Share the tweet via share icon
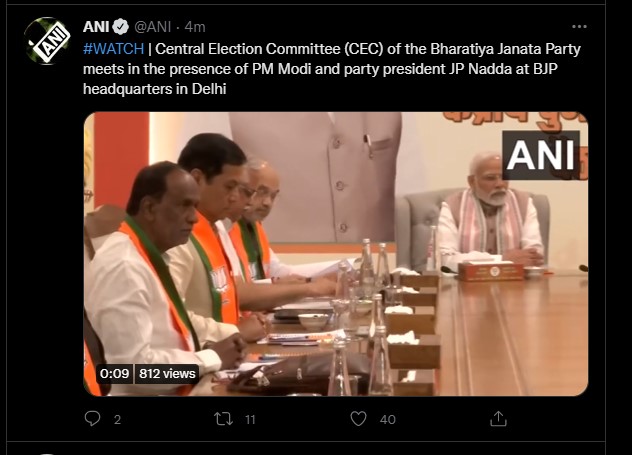 point(498,419)
